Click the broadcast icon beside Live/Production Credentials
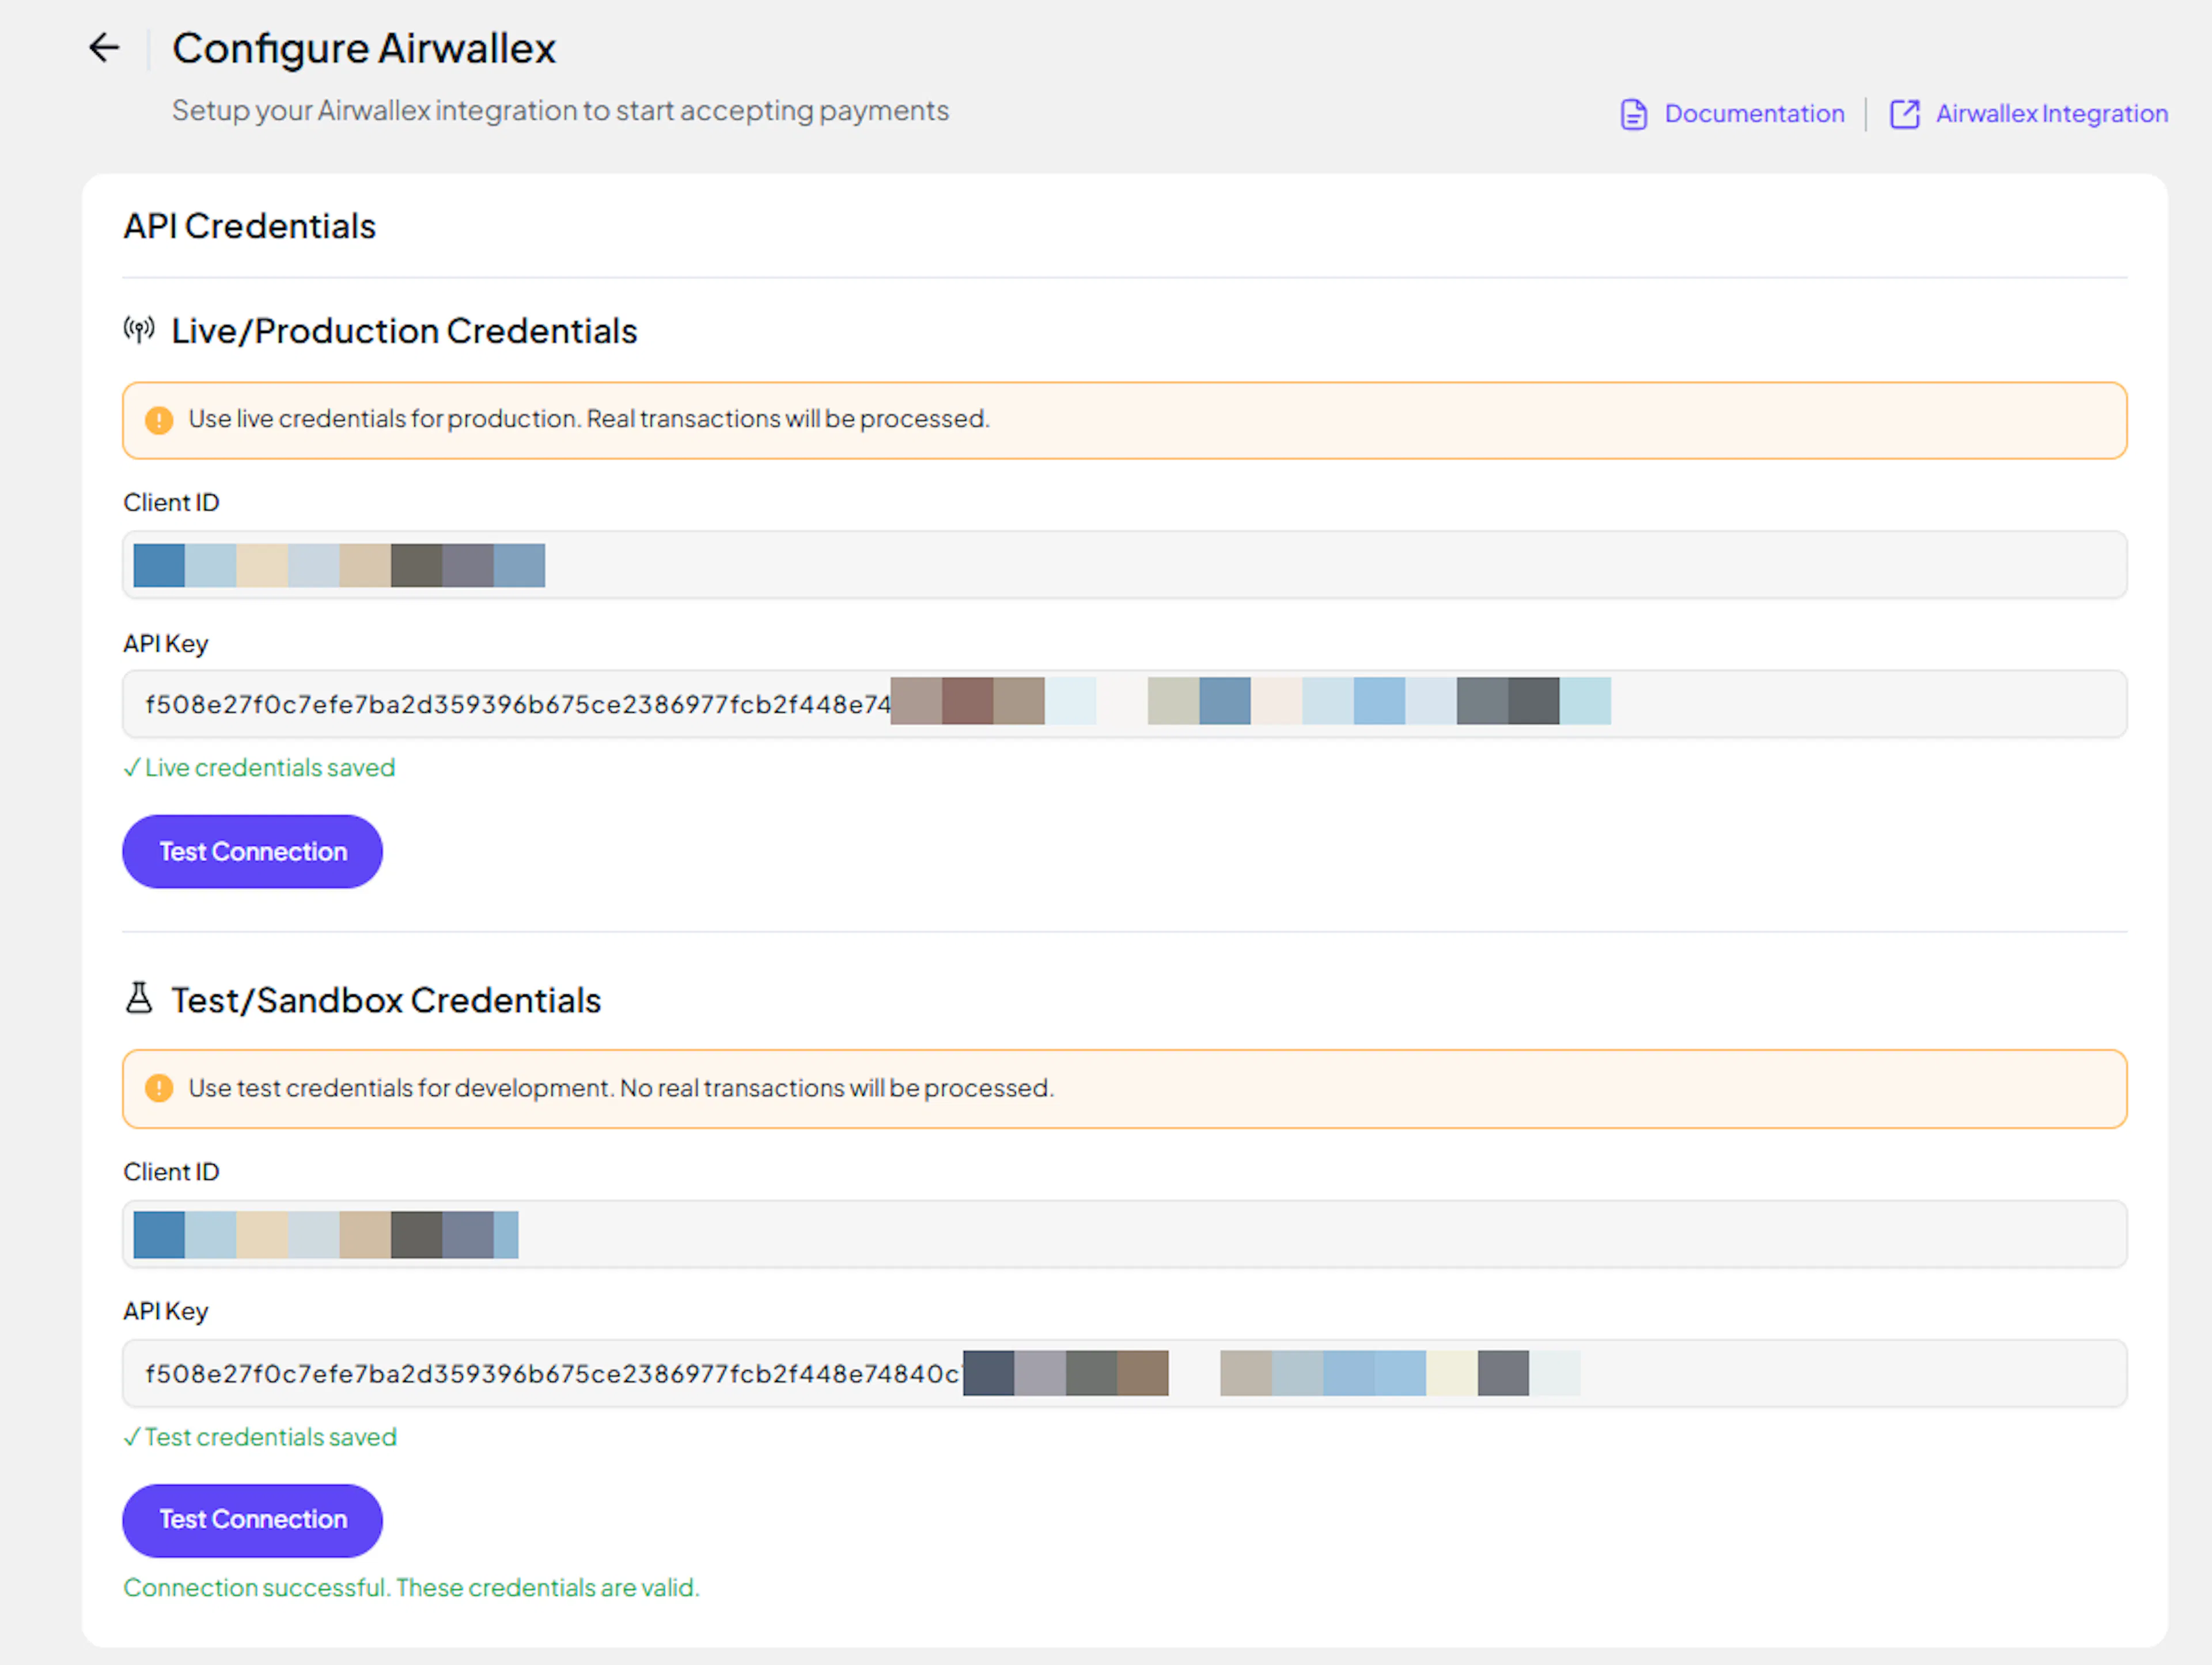 (139, 330)
